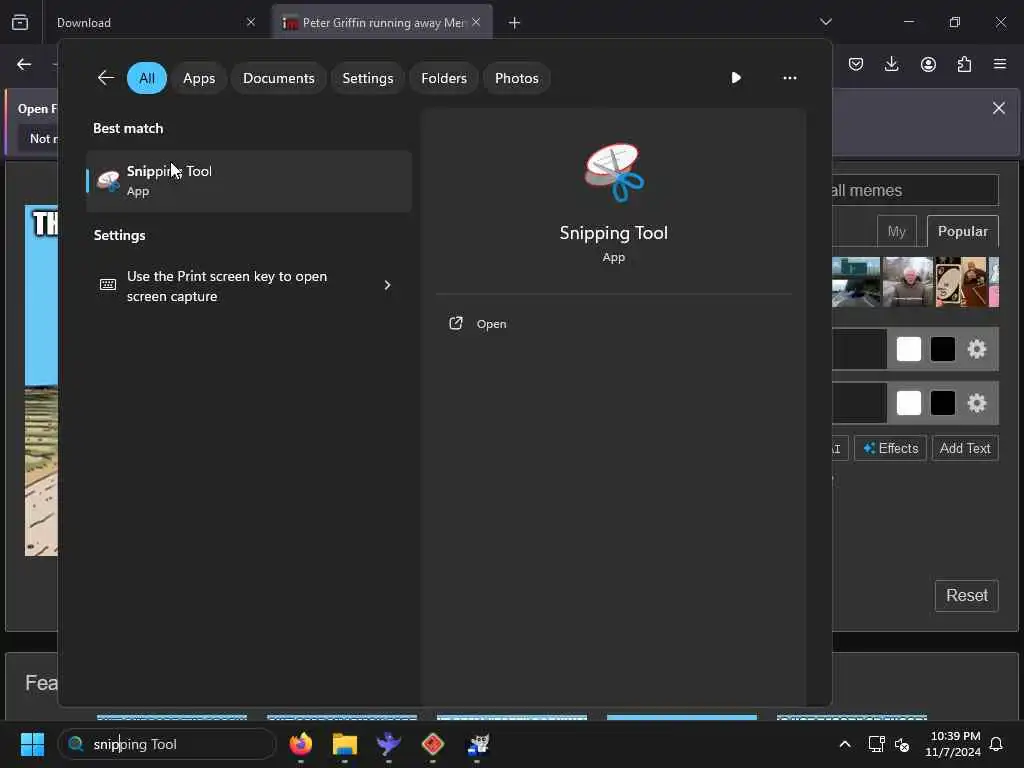Pick the UNO cards meme thumbnail
1024x768 pixels.
tap(961, 282)
